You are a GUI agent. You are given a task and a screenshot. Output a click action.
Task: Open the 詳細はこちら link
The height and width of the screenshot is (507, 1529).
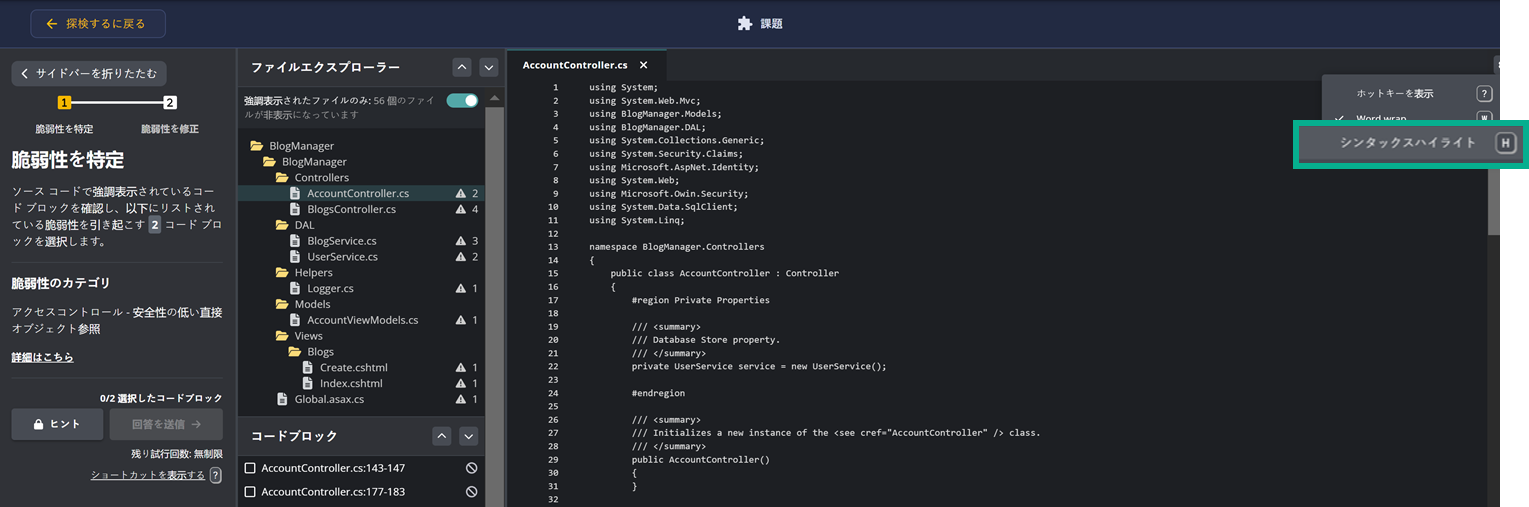[x=42, y=357]
